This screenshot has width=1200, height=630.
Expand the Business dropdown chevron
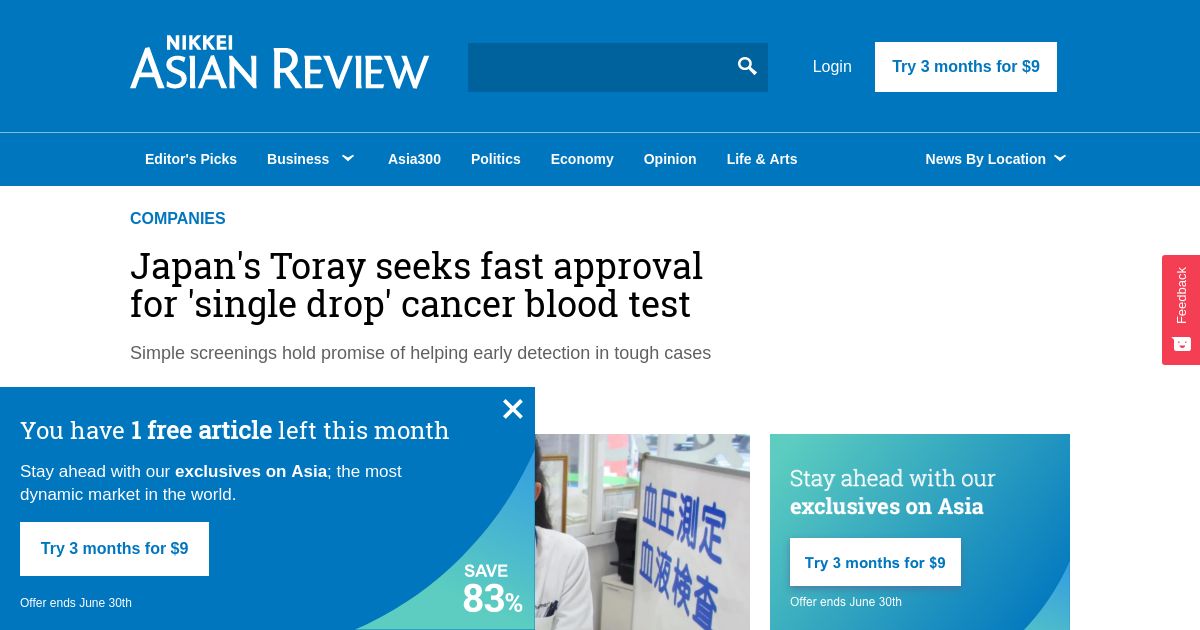point(348,158)
